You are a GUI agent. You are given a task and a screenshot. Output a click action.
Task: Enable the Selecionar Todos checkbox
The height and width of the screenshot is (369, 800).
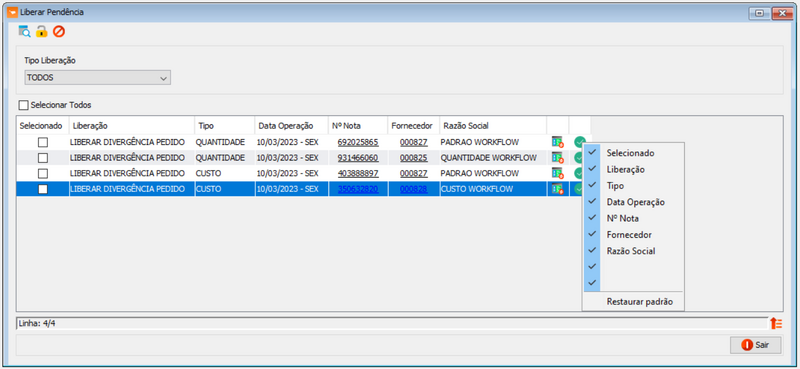coord(23,105)
